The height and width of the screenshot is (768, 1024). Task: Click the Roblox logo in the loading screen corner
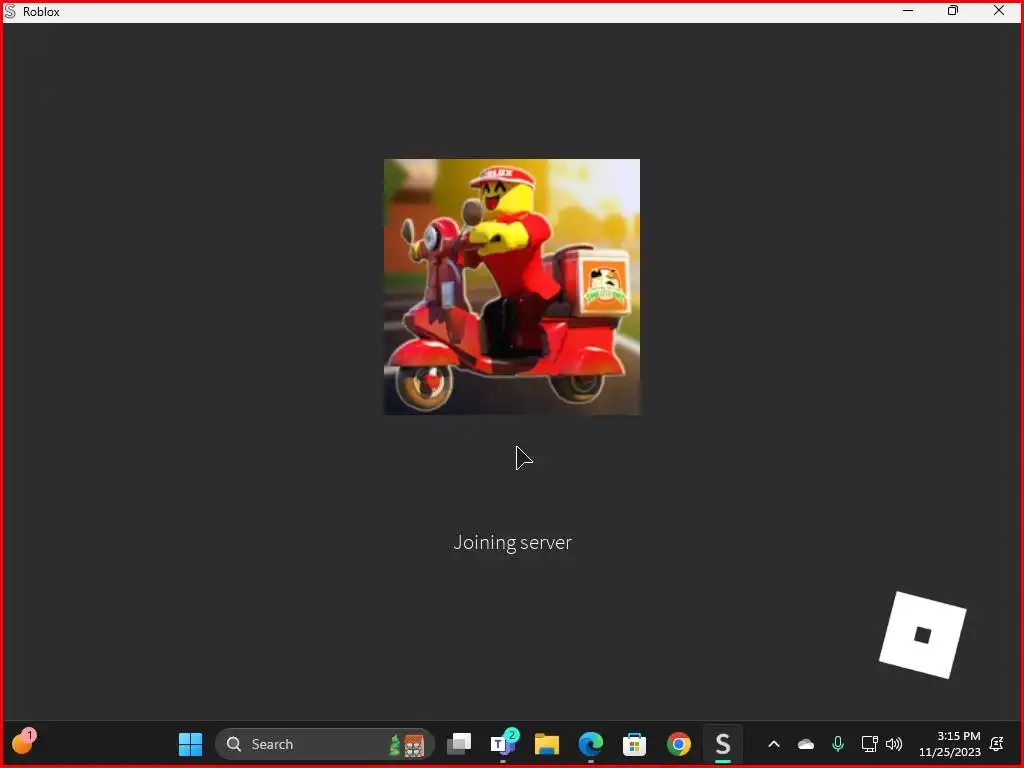coord(922,635)
